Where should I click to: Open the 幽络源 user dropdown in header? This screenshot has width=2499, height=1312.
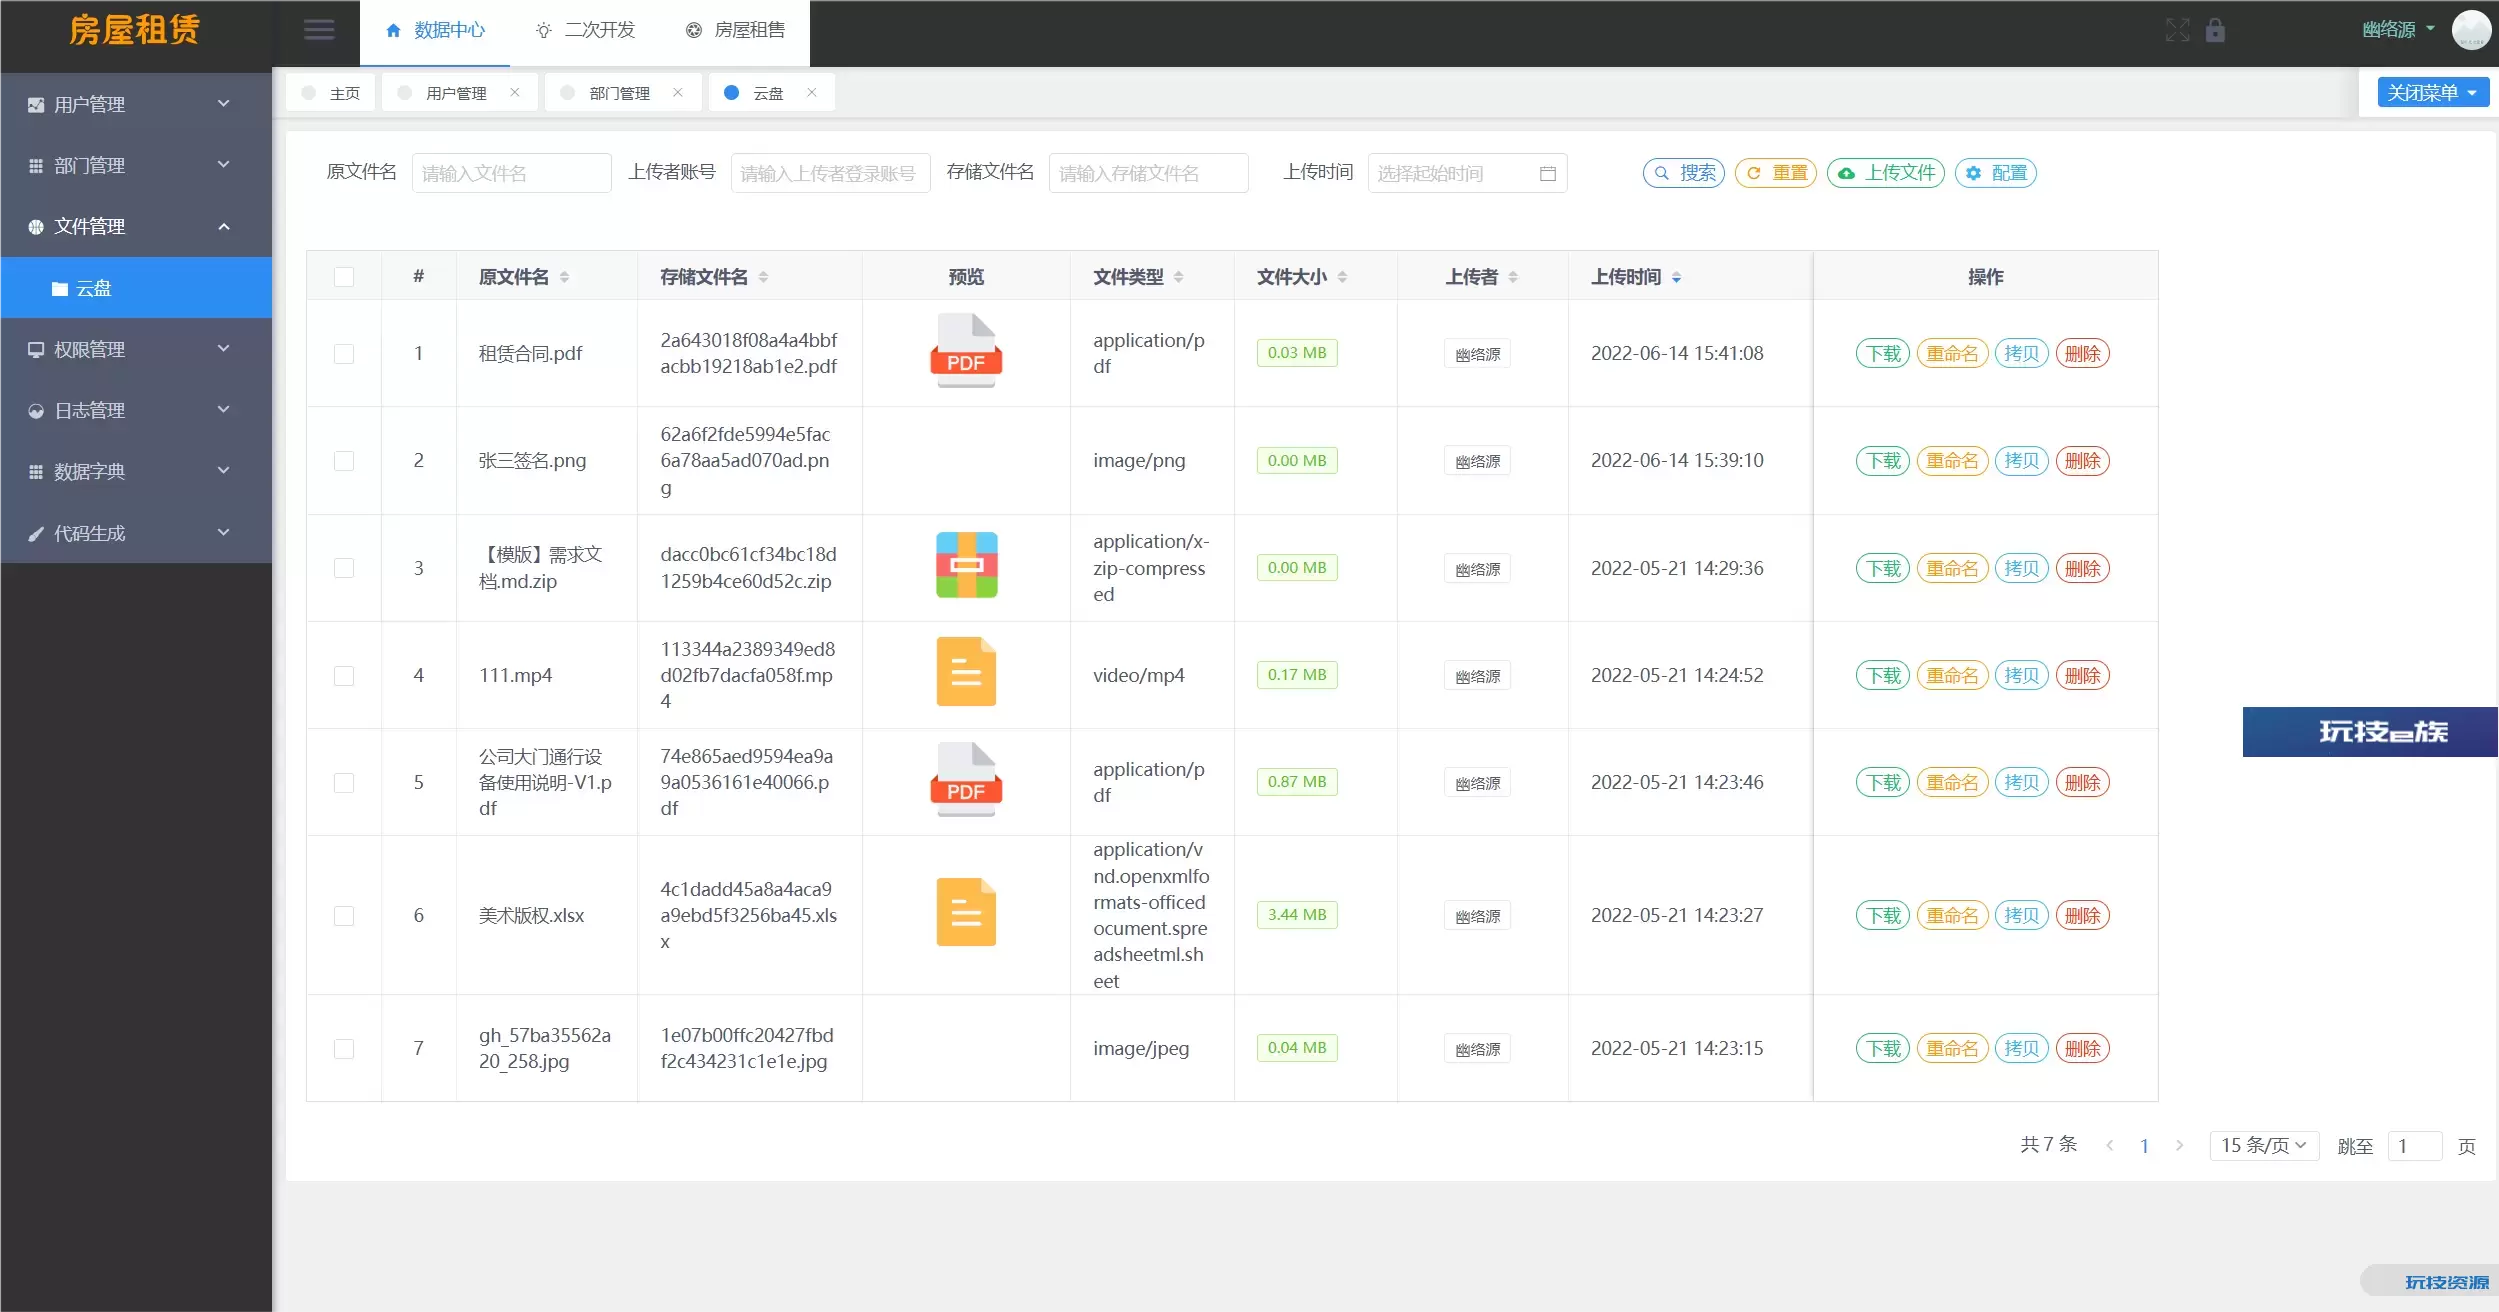click(x=2398, y=30)
